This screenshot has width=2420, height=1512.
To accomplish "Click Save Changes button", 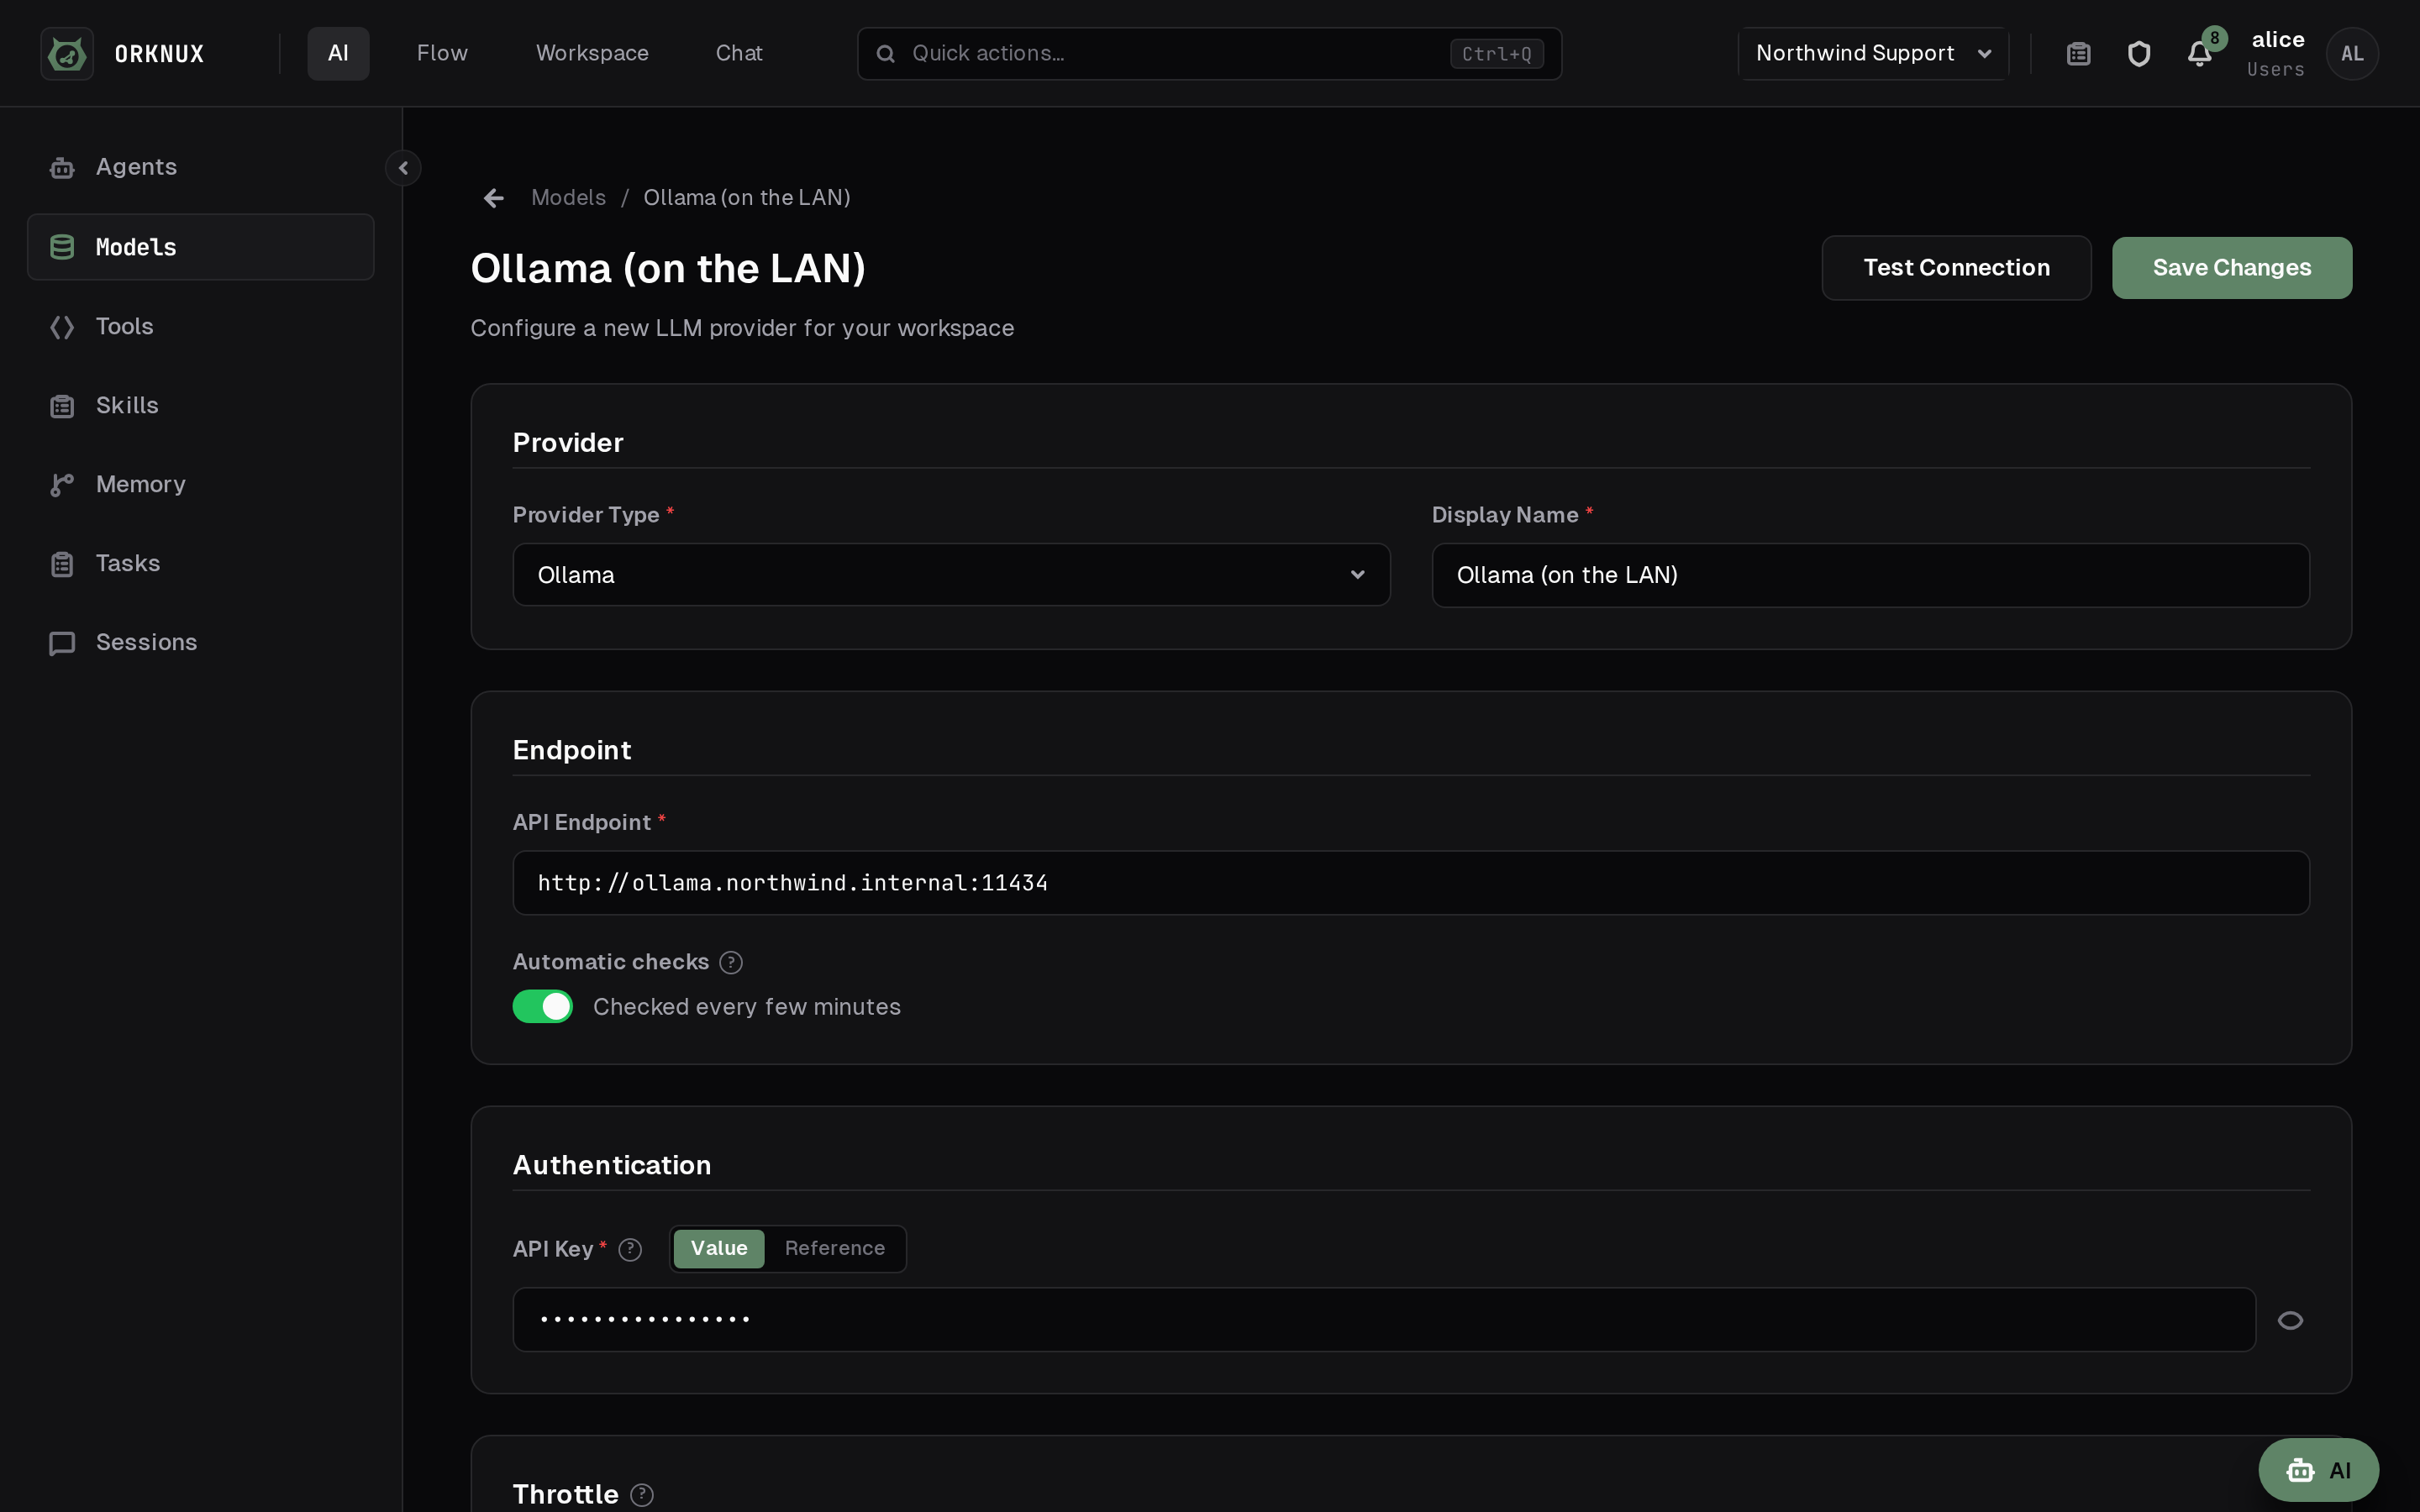I will point(2232,268).
